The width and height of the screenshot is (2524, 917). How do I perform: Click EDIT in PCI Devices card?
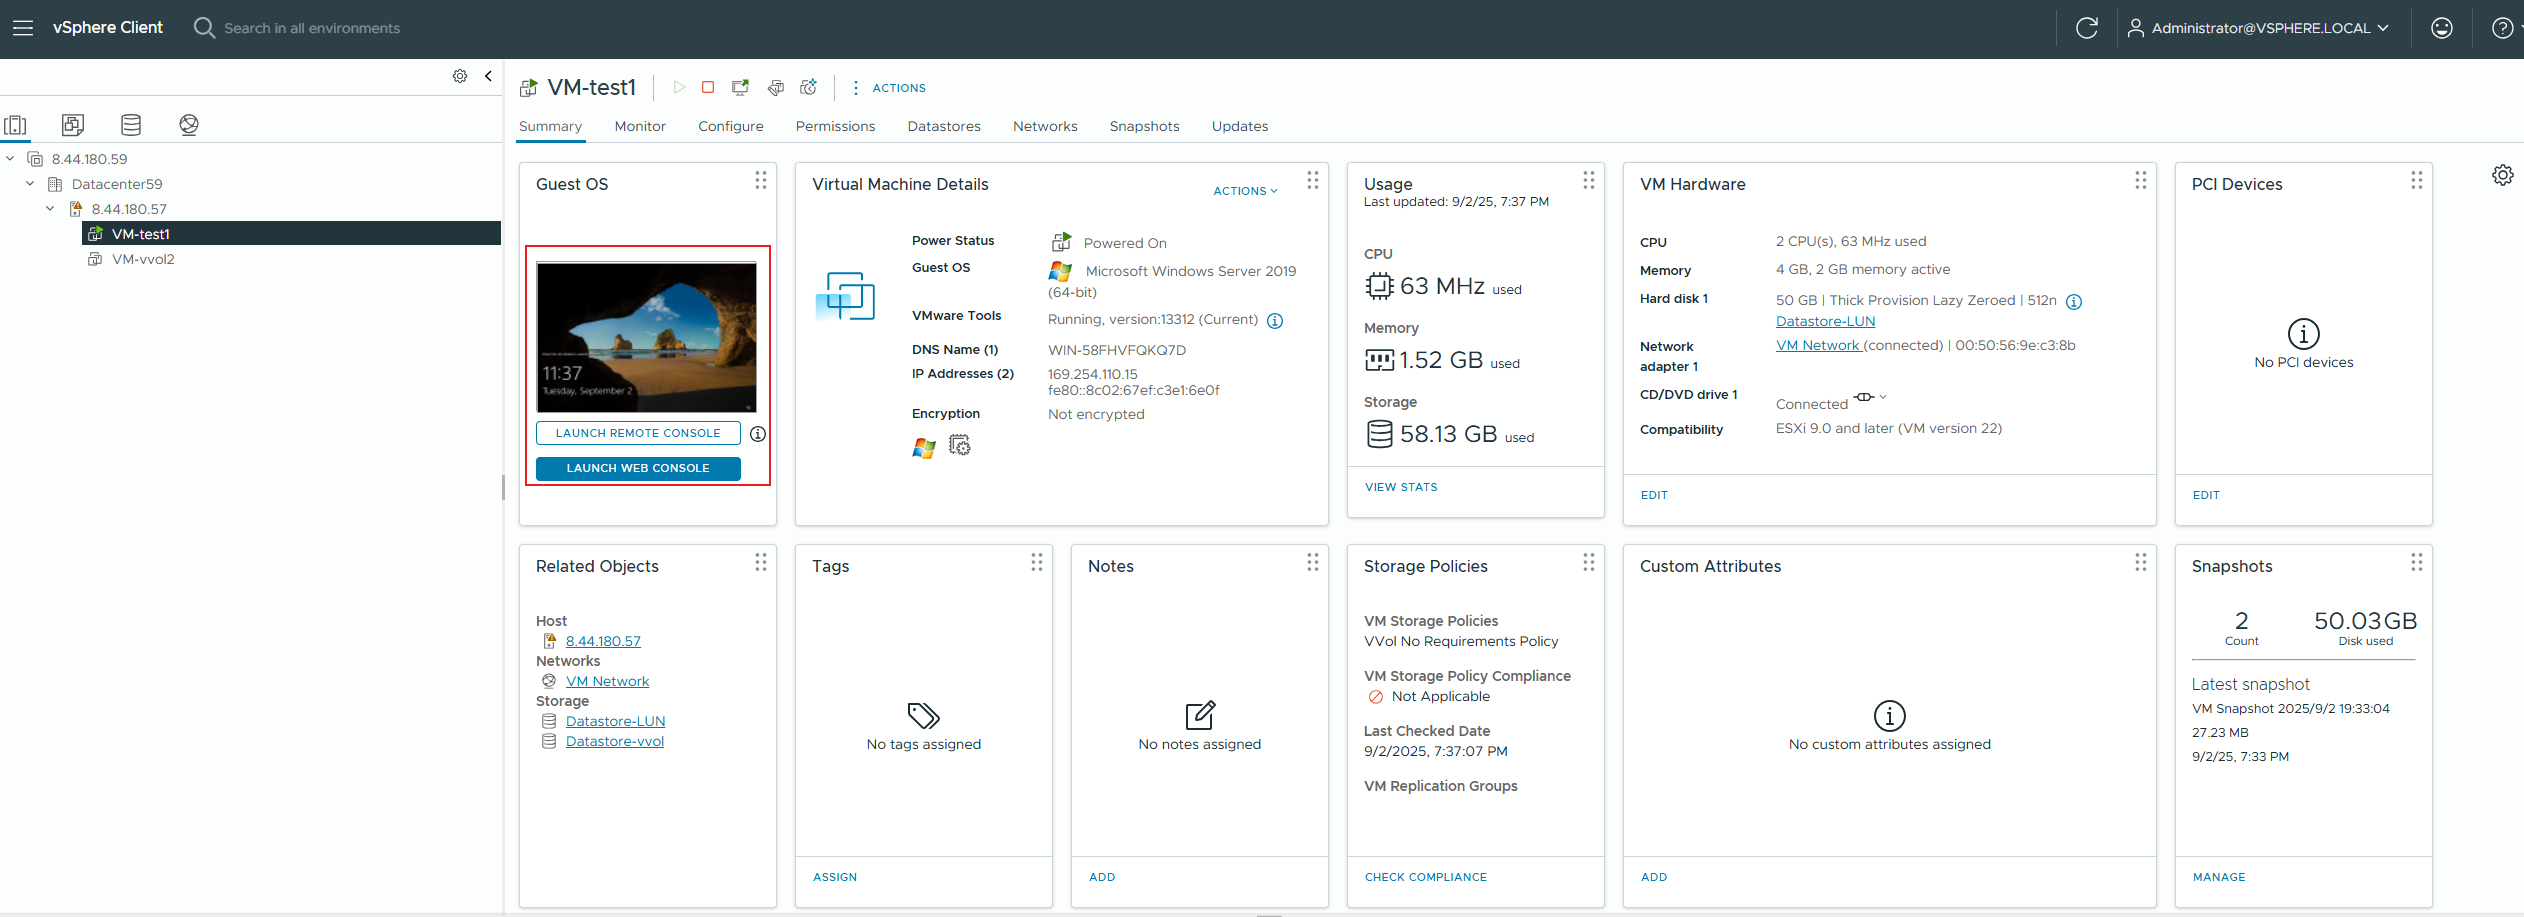(x=2206, y=495)
